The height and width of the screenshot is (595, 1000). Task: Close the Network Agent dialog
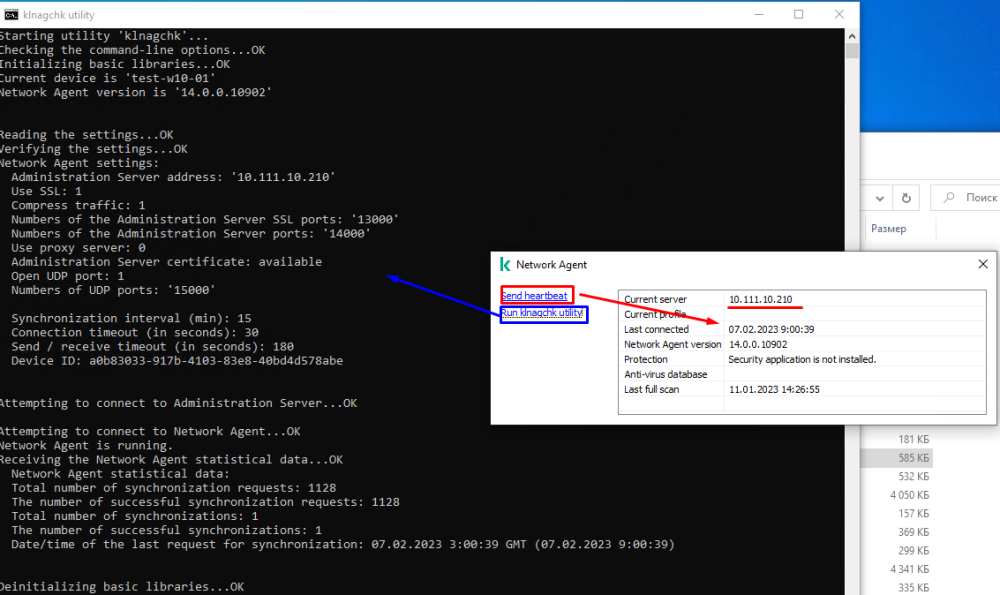(983, 264)
